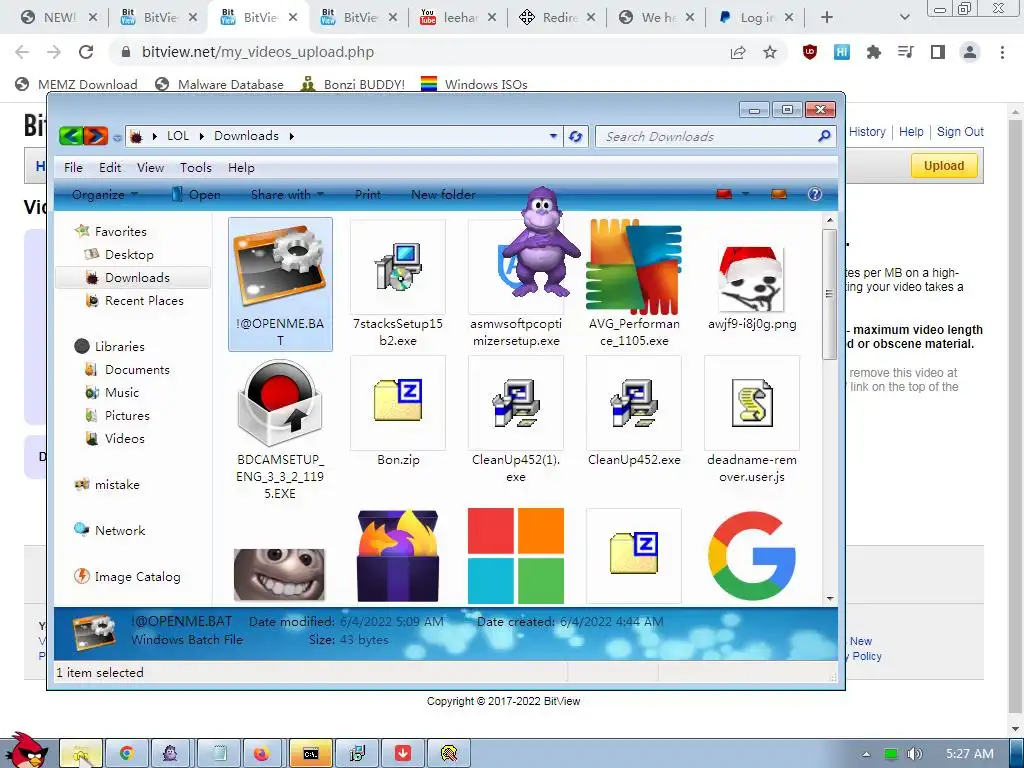Select the AVG_Performance_1105.exe icon
The height and width of the screenshot is (768, 1024).
click(634, 267)
